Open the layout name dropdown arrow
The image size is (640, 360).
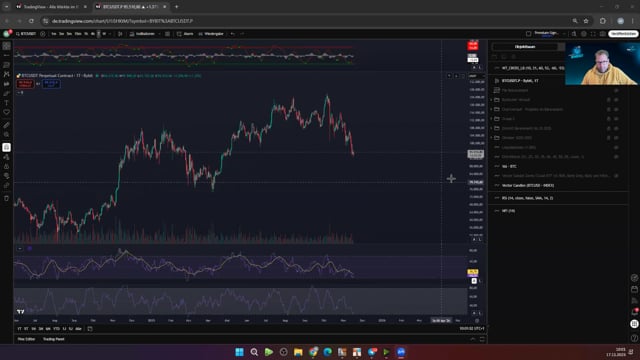564,34
